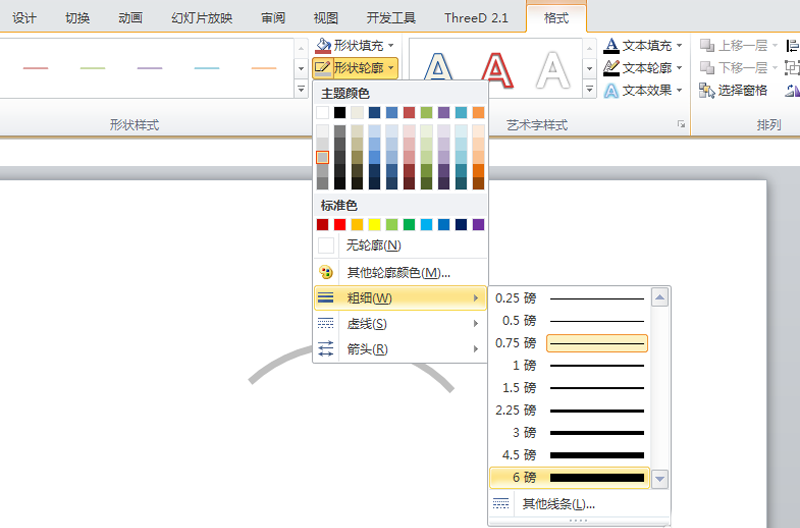
Task: Set line weight to 3 磅
Action: pyautogui.click(x=569, y=433)
